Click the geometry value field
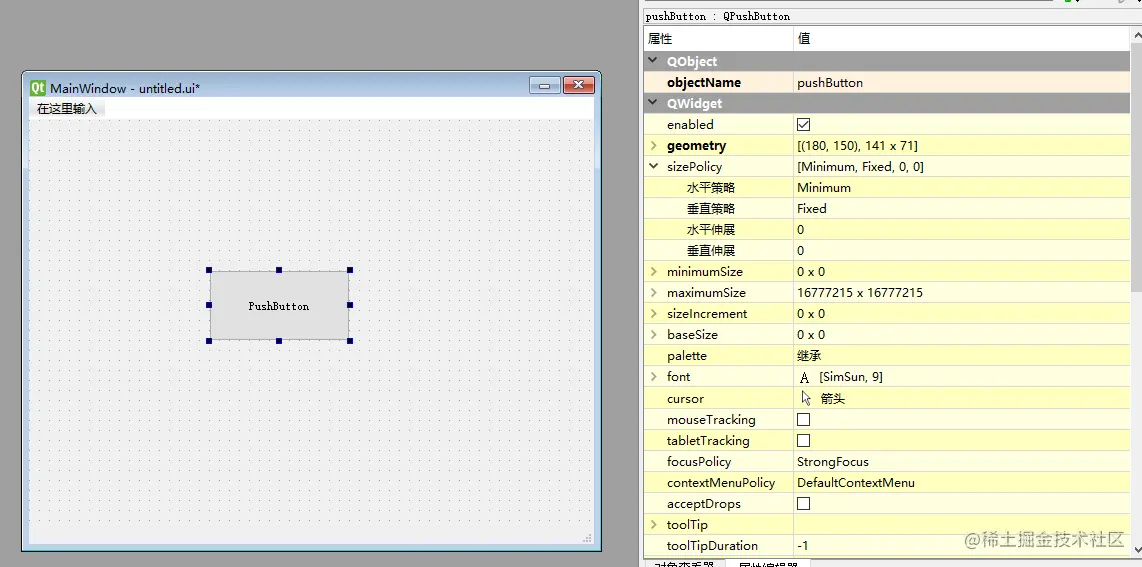 click(963, 146)
